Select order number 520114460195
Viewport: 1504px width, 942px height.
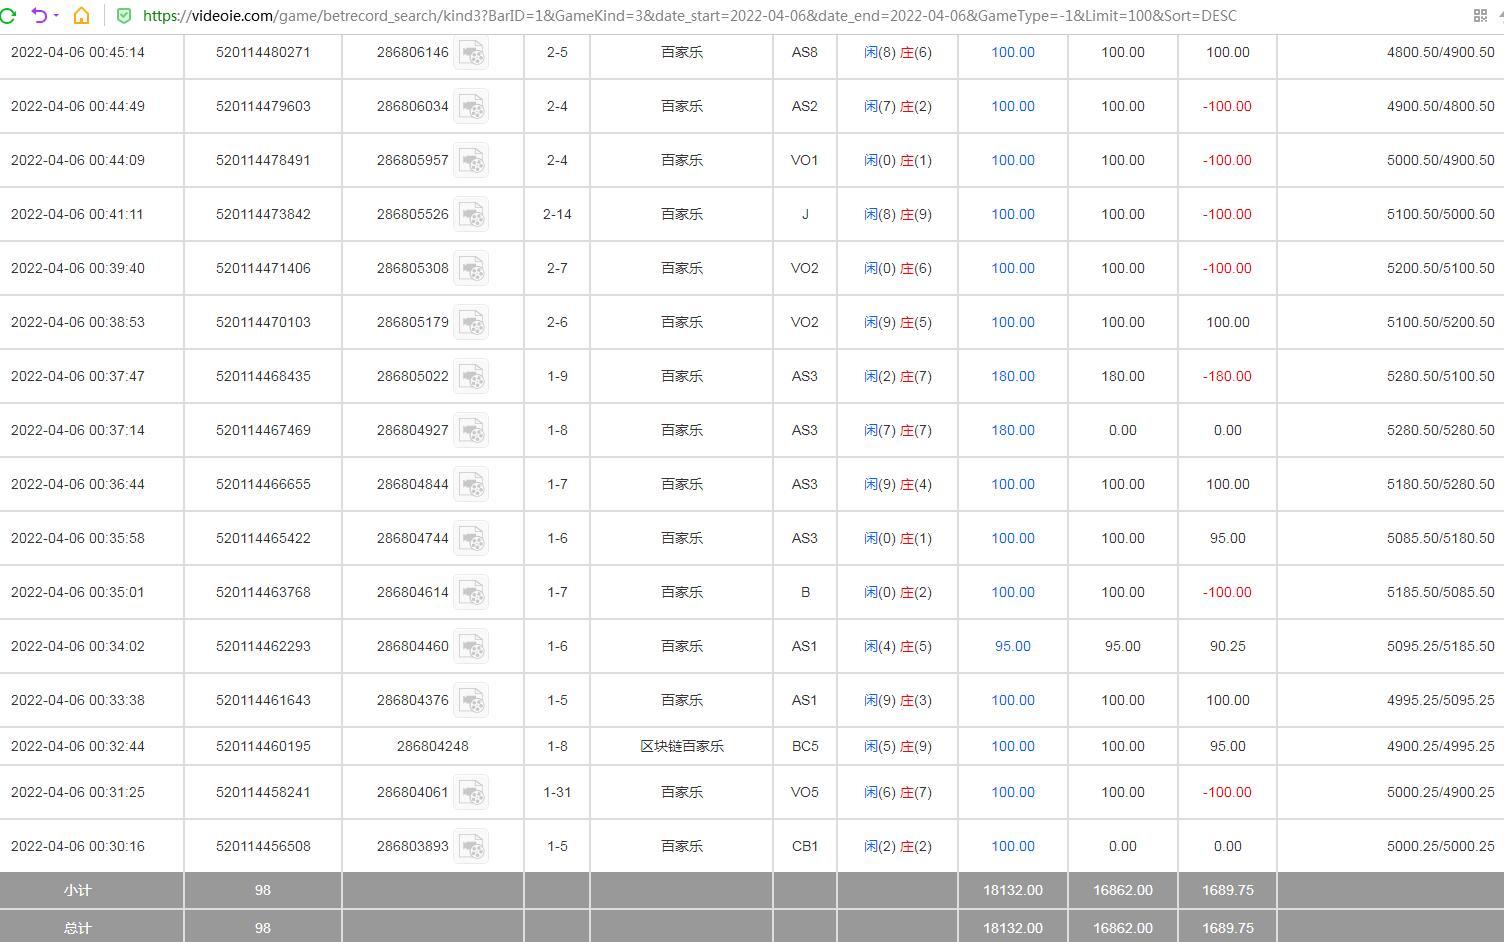(263, 746)
